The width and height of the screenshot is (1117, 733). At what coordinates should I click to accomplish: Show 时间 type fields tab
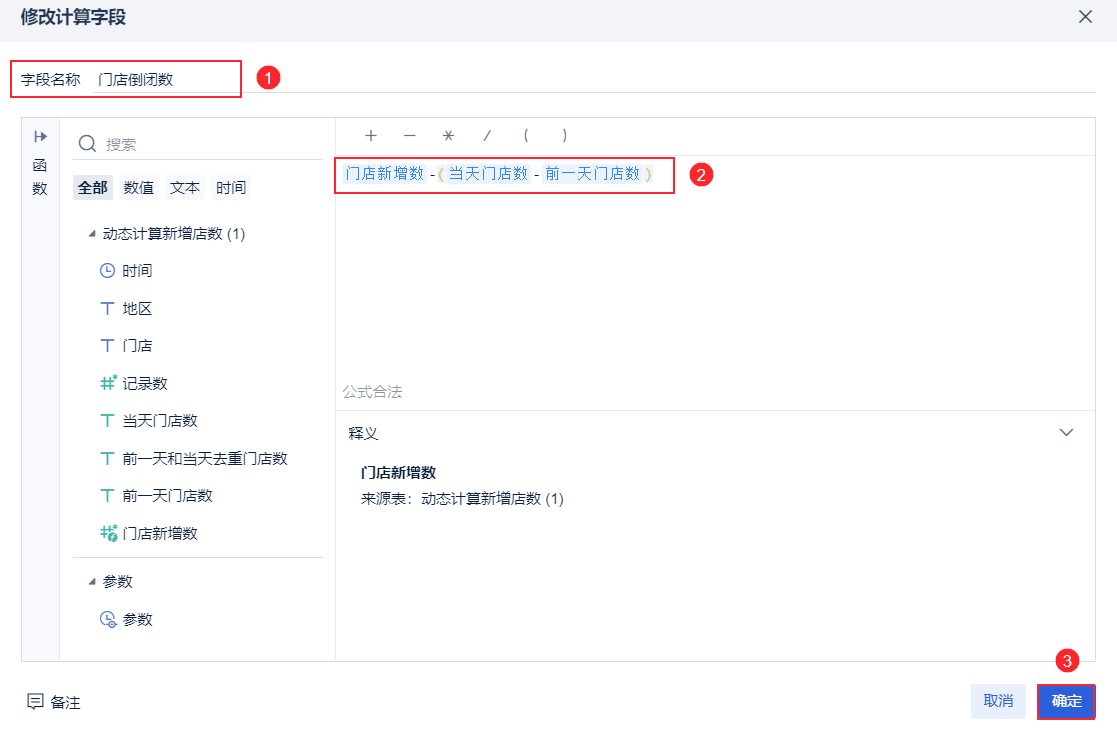[231, 187]
